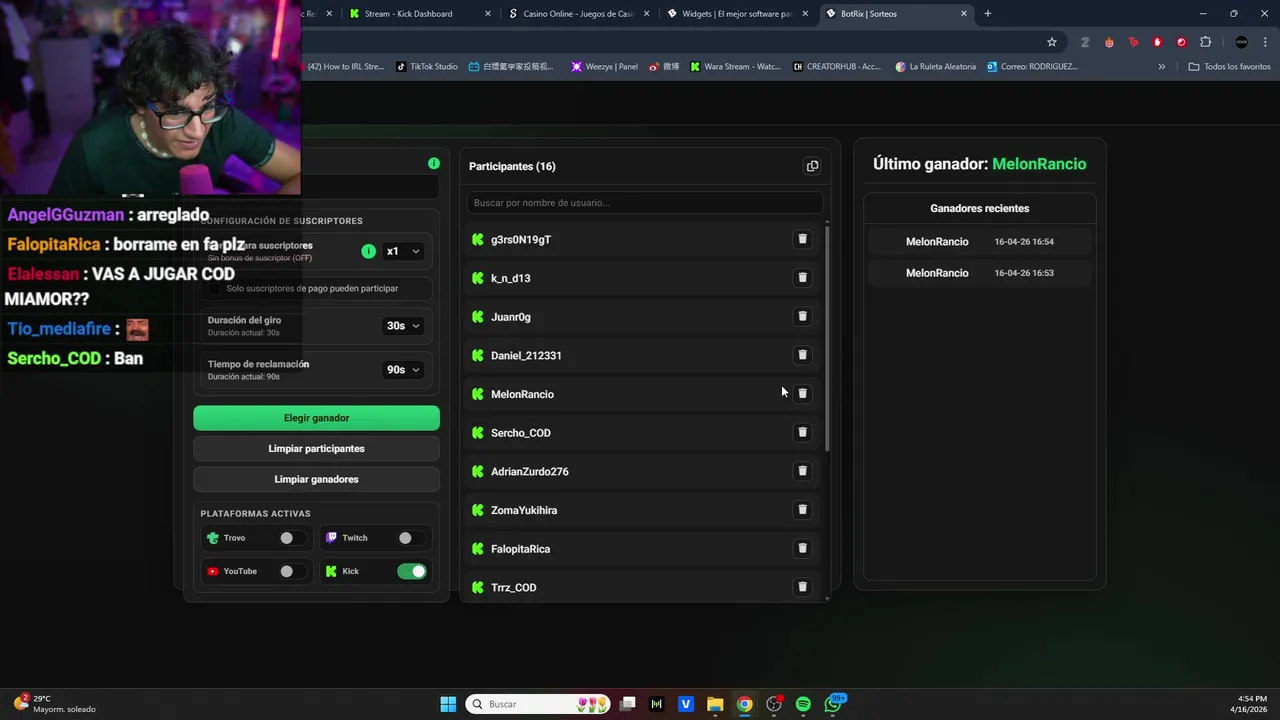Click 'Último ganador: MelonRancio' heading

980,164
